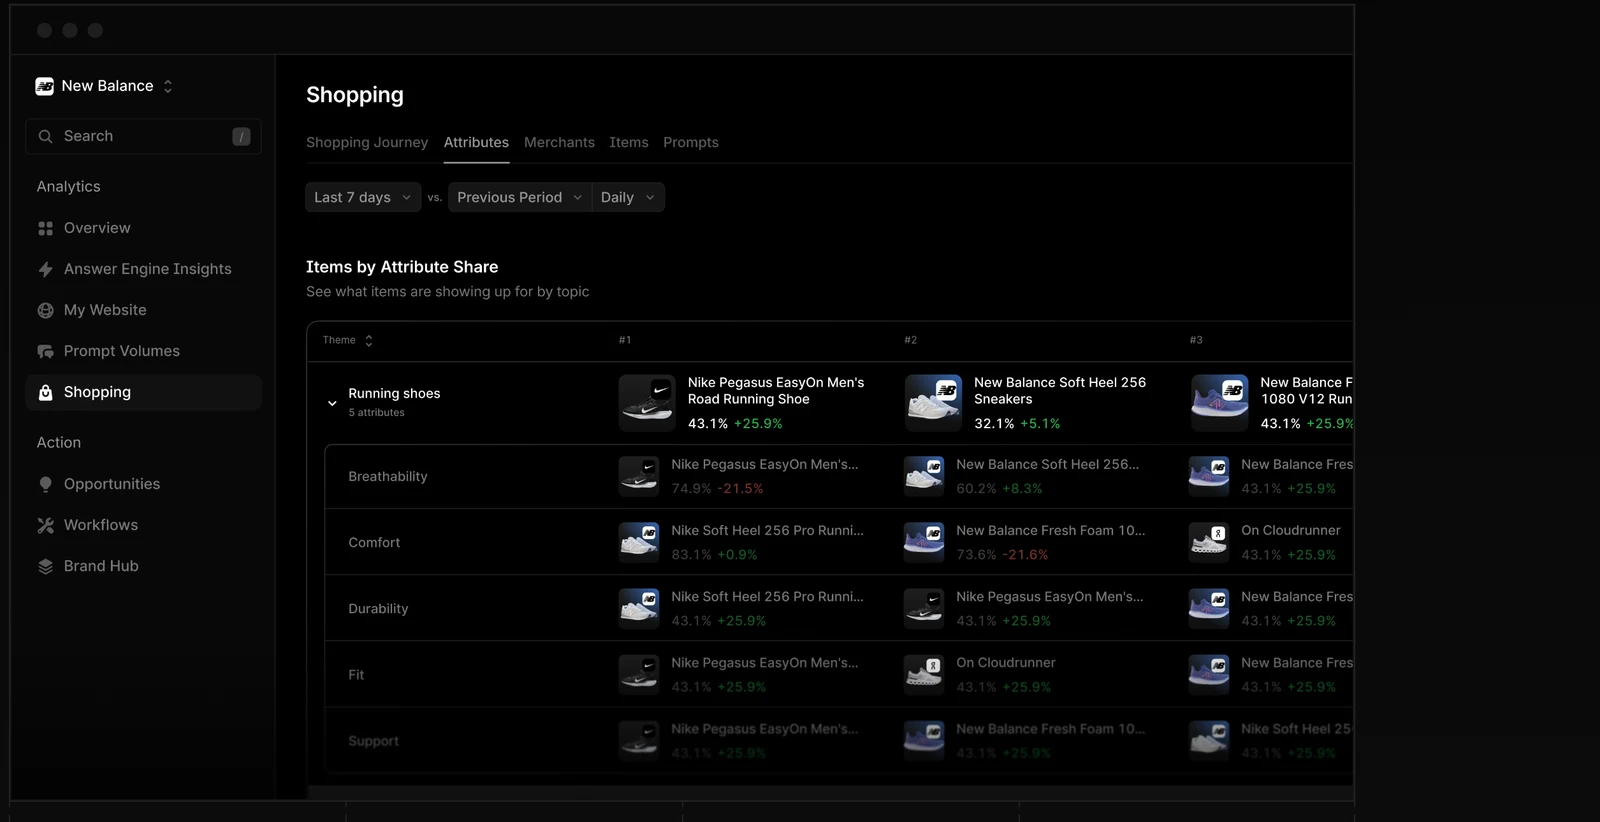Click the Nike Pegasus thumbnail in Running shoes row
1600x822 pixels.
coord(647,402)
